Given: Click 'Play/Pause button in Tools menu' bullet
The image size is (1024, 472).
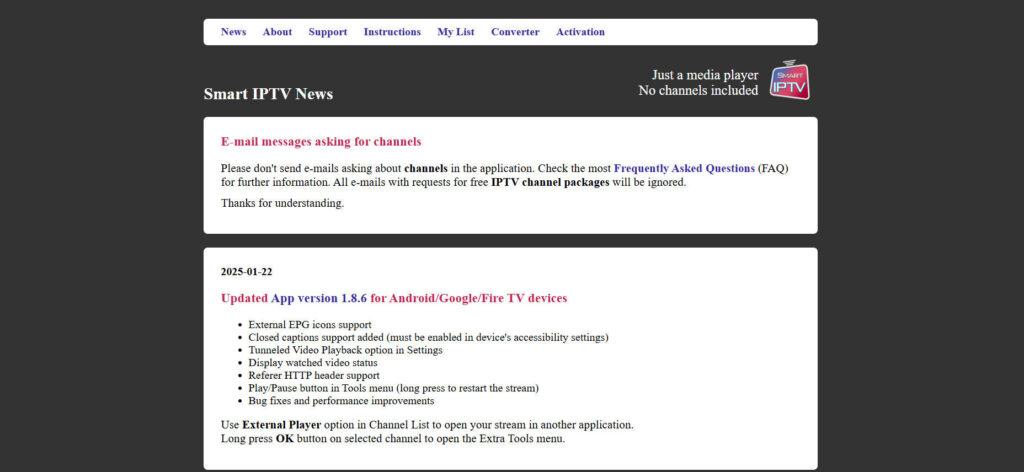Looking at the screenshot, I should 393,388.
